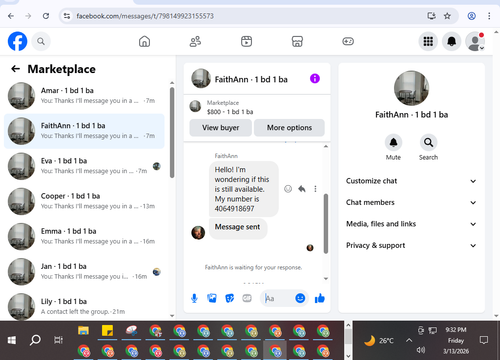Expand the Customize chat section
The height and width of the screenshot is (360, 500).
click(x=411, y=181)
